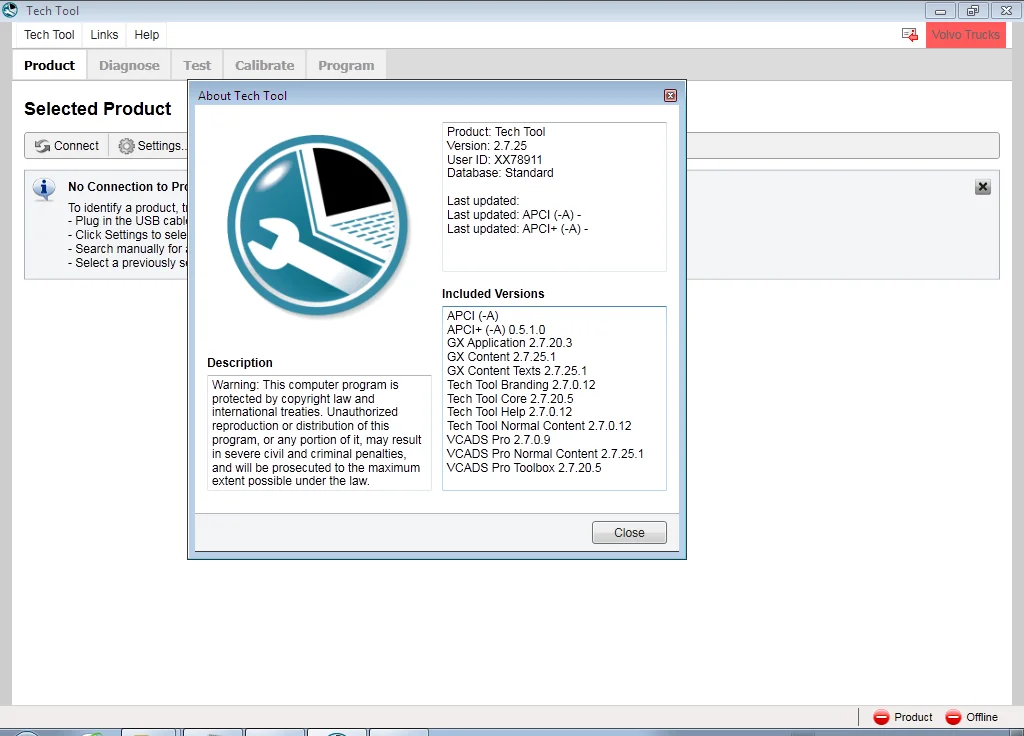Switch to the Program tab
The width and height of the screenshot is (1024, 736).
(346, 65)
